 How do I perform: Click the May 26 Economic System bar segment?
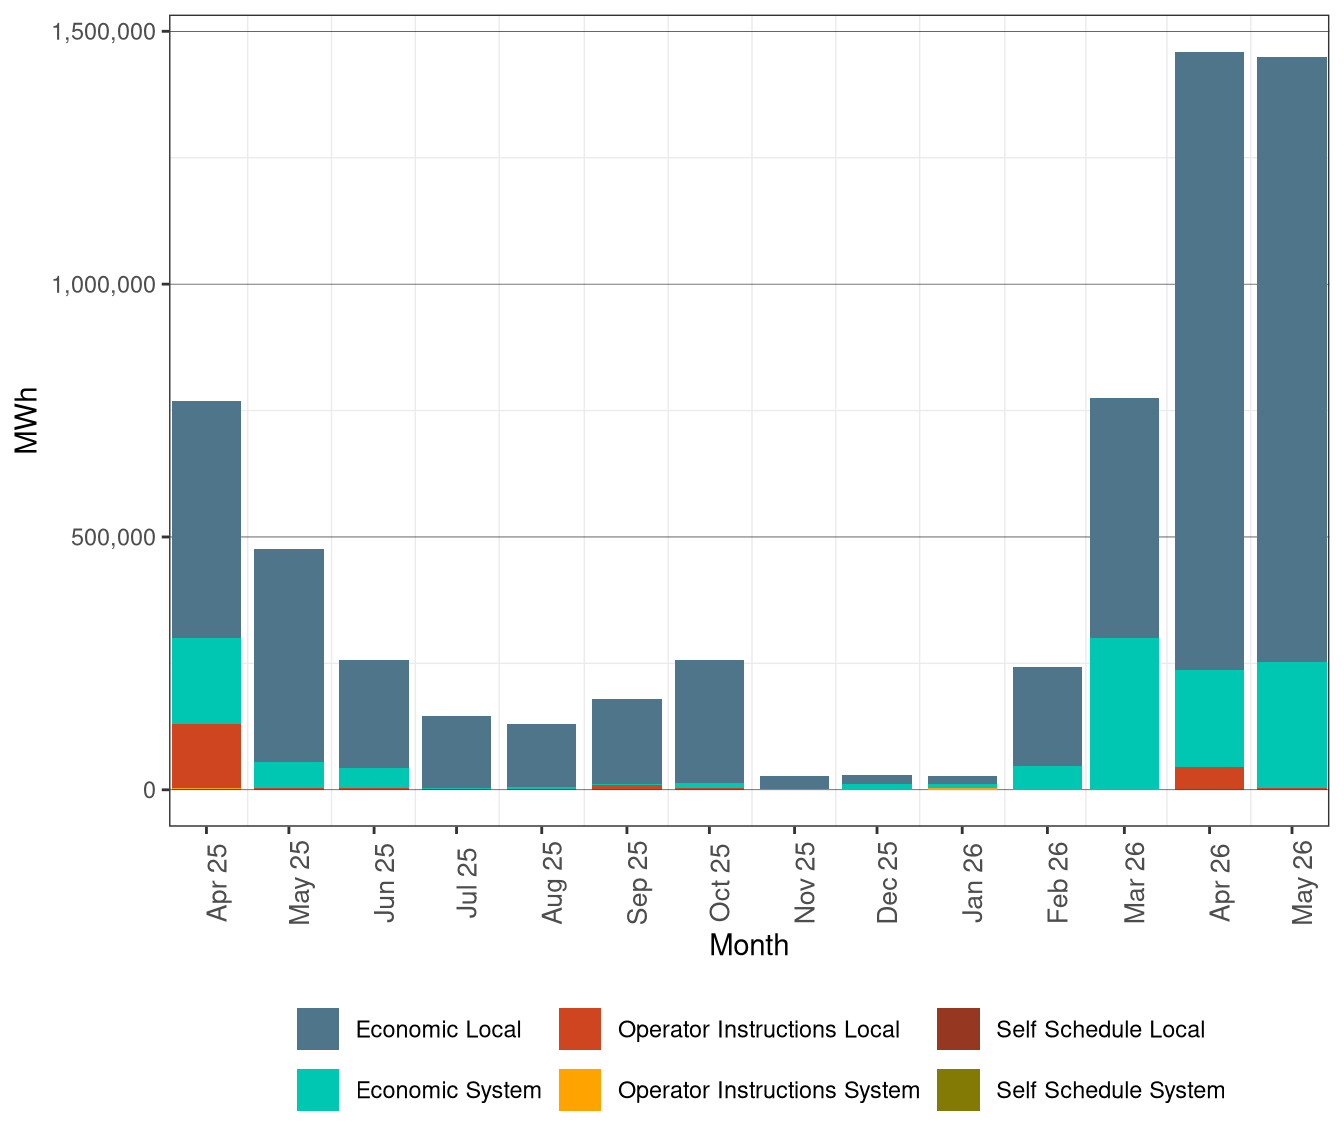click(1293, 725)
